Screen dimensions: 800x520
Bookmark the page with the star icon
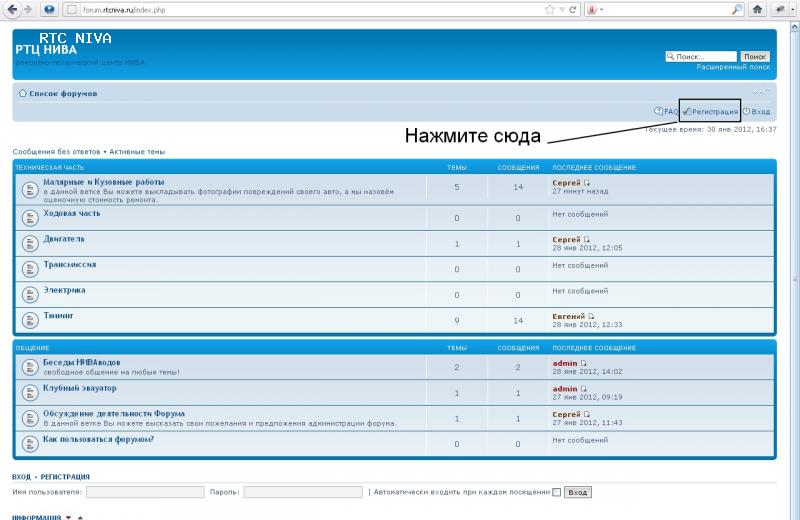[549, 10]
